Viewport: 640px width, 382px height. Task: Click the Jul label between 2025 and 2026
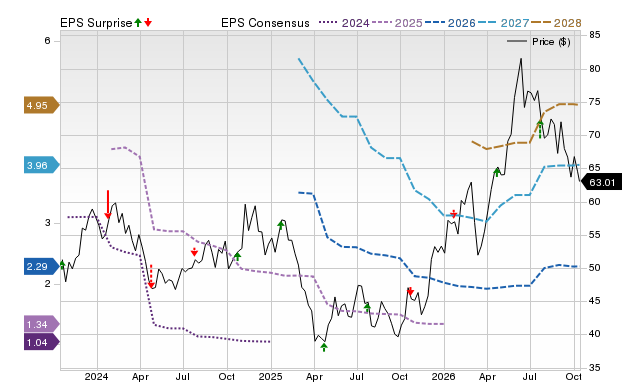tap(357, 376)
